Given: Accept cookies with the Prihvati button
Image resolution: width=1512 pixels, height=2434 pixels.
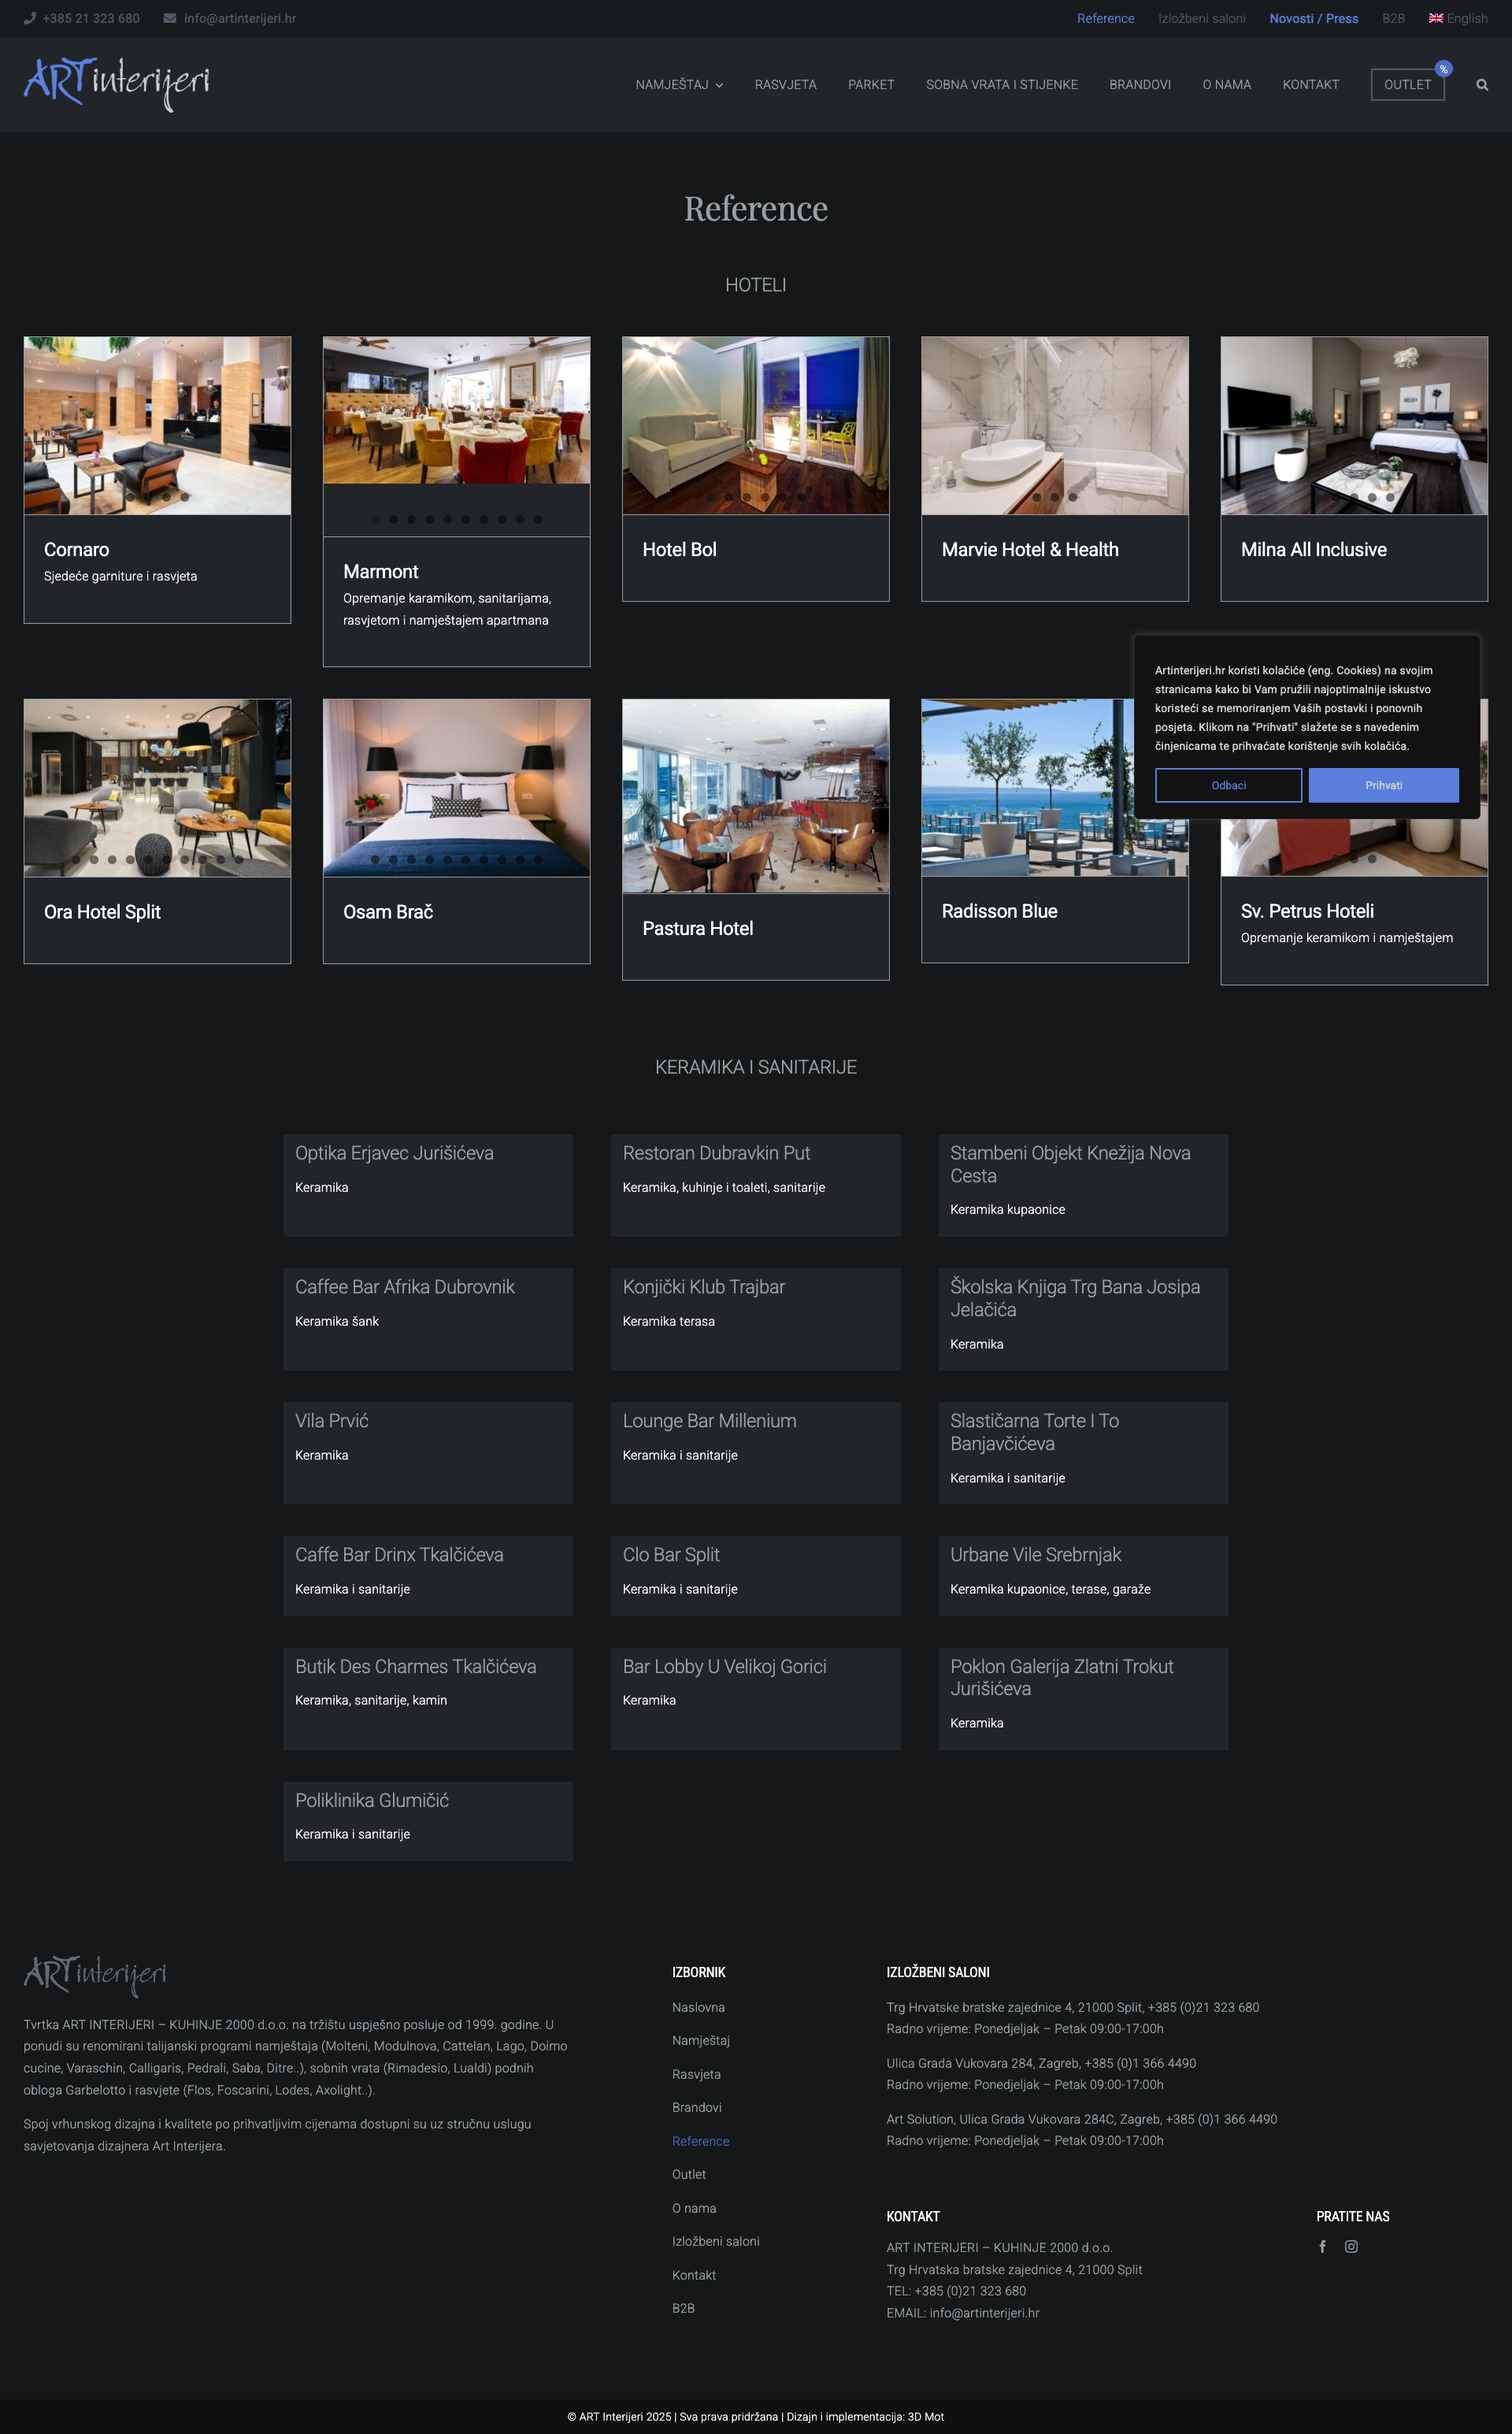Looking at the screenshot, I should tap(1383, 785).
